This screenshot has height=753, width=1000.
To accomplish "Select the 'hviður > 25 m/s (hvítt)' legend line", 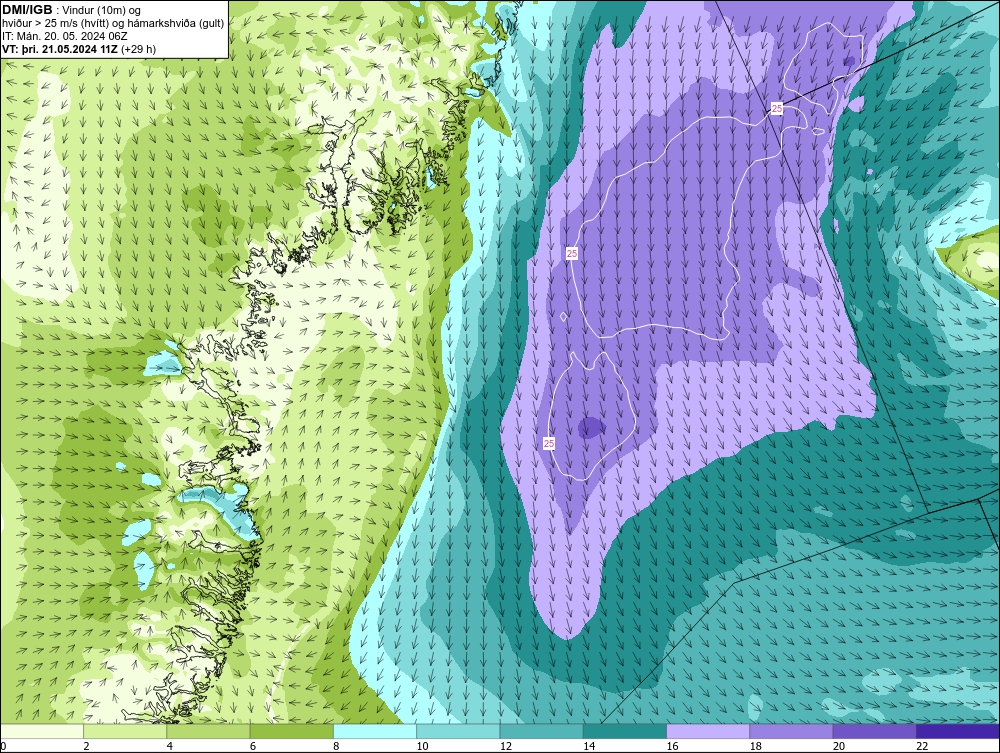I will point(56,23).
